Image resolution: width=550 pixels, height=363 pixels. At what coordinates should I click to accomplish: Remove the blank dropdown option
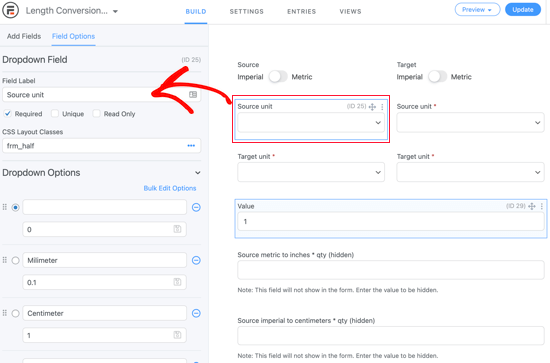pyautogui.click(x=196, y=207)
